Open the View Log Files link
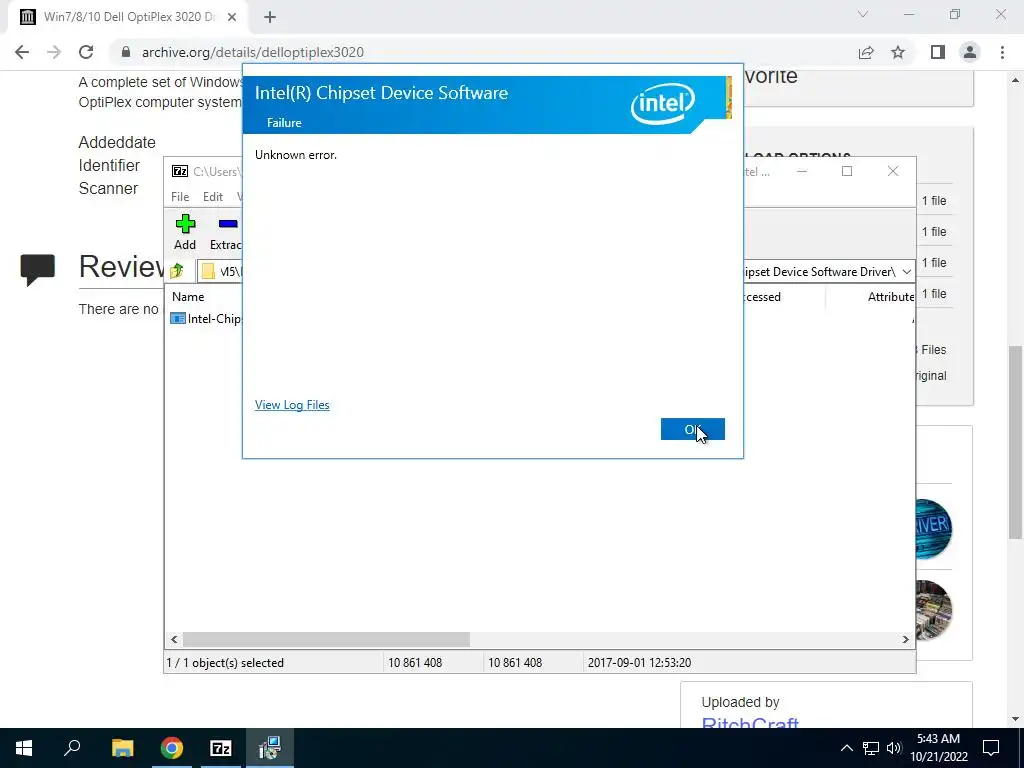Screen dimensions: 1024x768 (x=292, y=405)
